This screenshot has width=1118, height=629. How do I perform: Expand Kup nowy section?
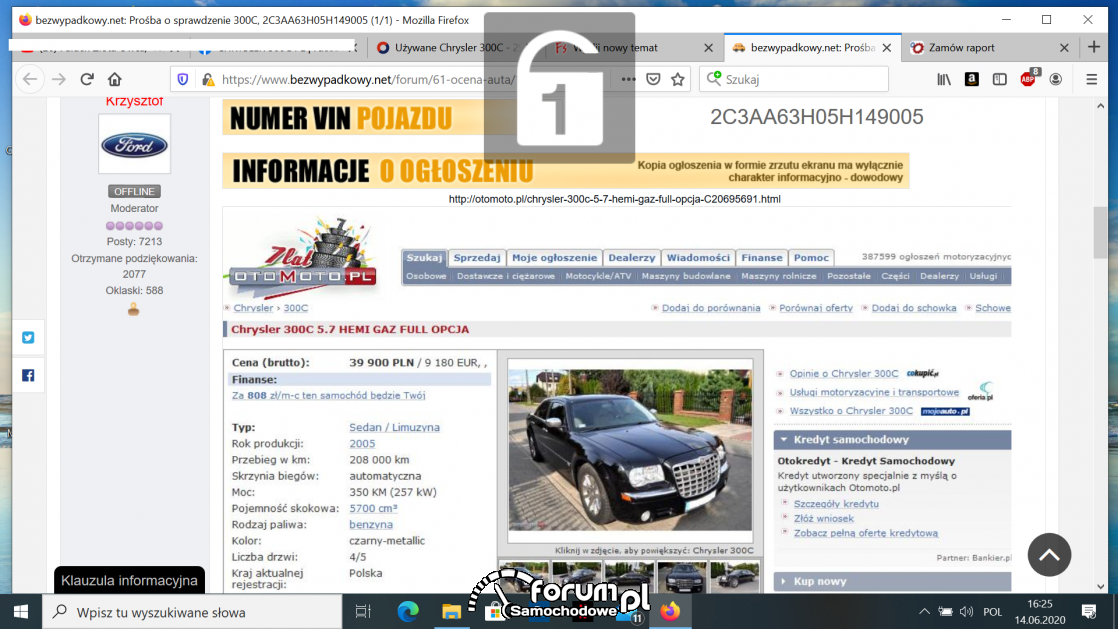(x=892, y=581)
